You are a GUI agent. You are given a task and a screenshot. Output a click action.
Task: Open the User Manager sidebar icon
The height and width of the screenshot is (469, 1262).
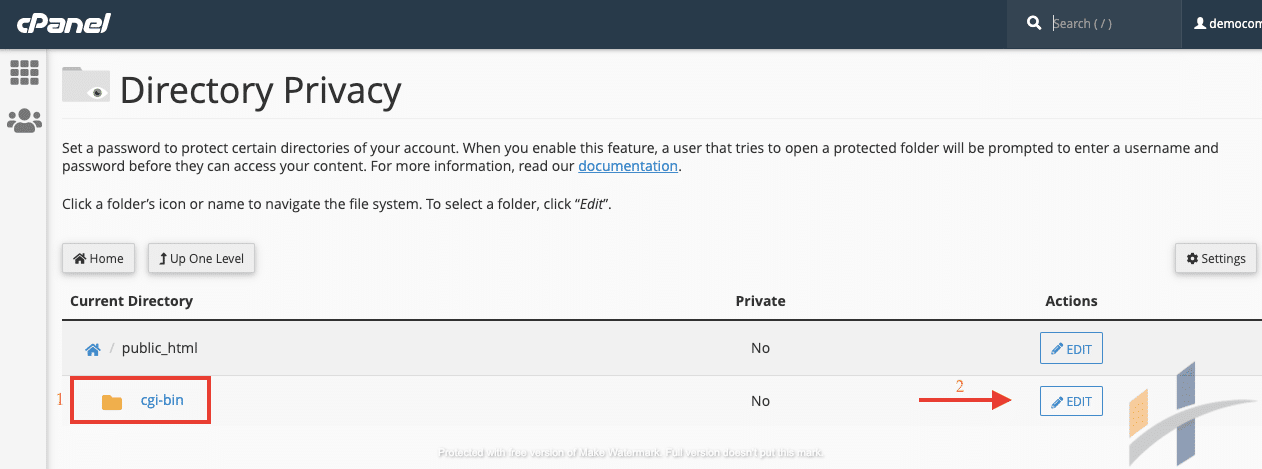23,121
